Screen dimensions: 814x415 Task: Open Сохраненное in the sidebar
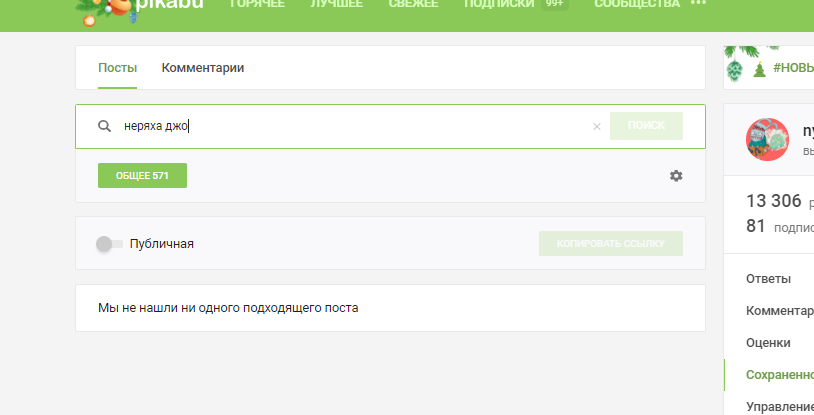point(780,374)
